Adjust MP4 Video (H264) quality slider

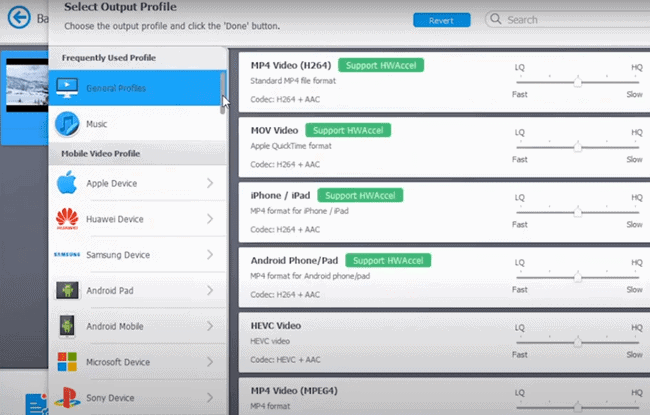(x=577, y=82)
